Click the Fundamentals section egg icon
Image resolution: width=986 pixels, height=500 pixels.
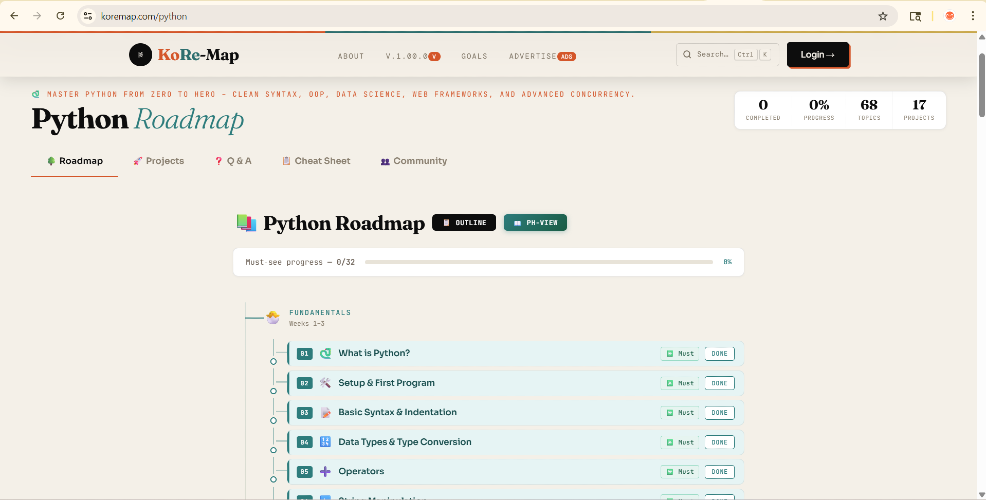click(273, 317)
